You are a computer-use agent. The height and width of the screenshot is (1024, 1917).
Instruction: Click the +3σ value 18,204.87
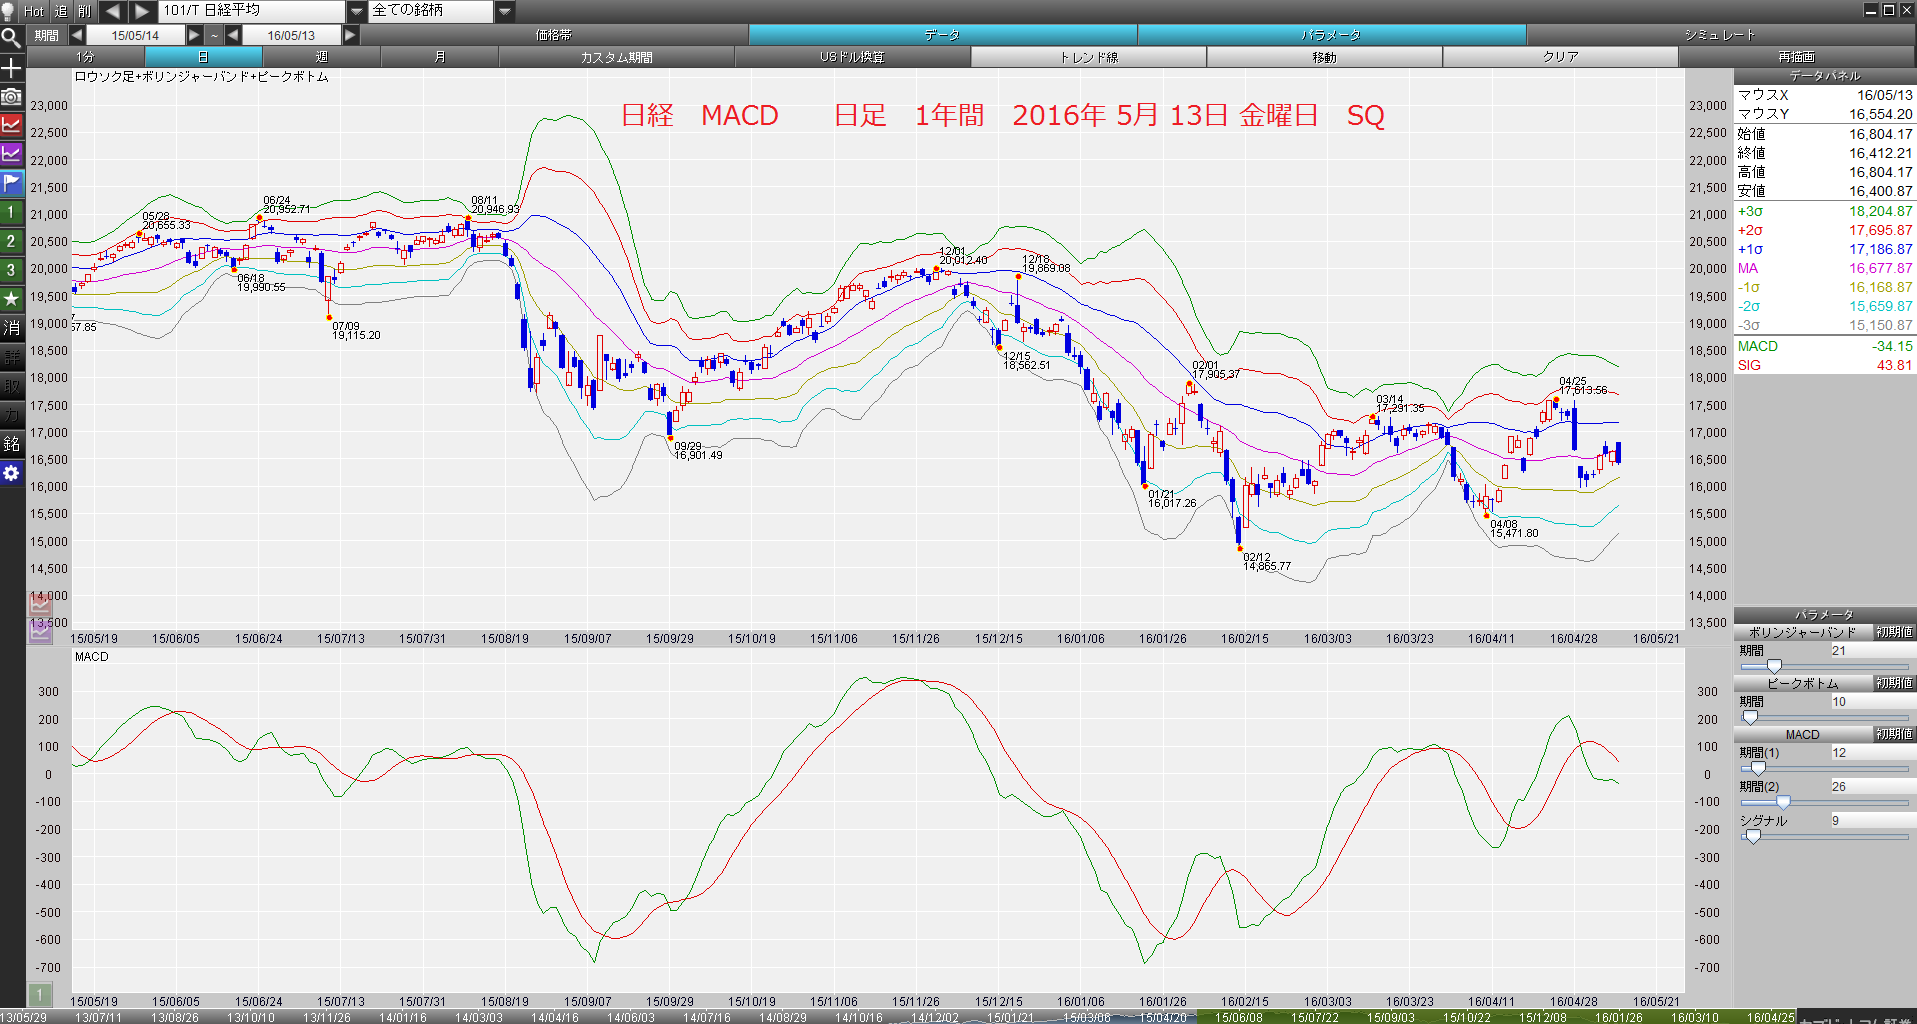1880,211
